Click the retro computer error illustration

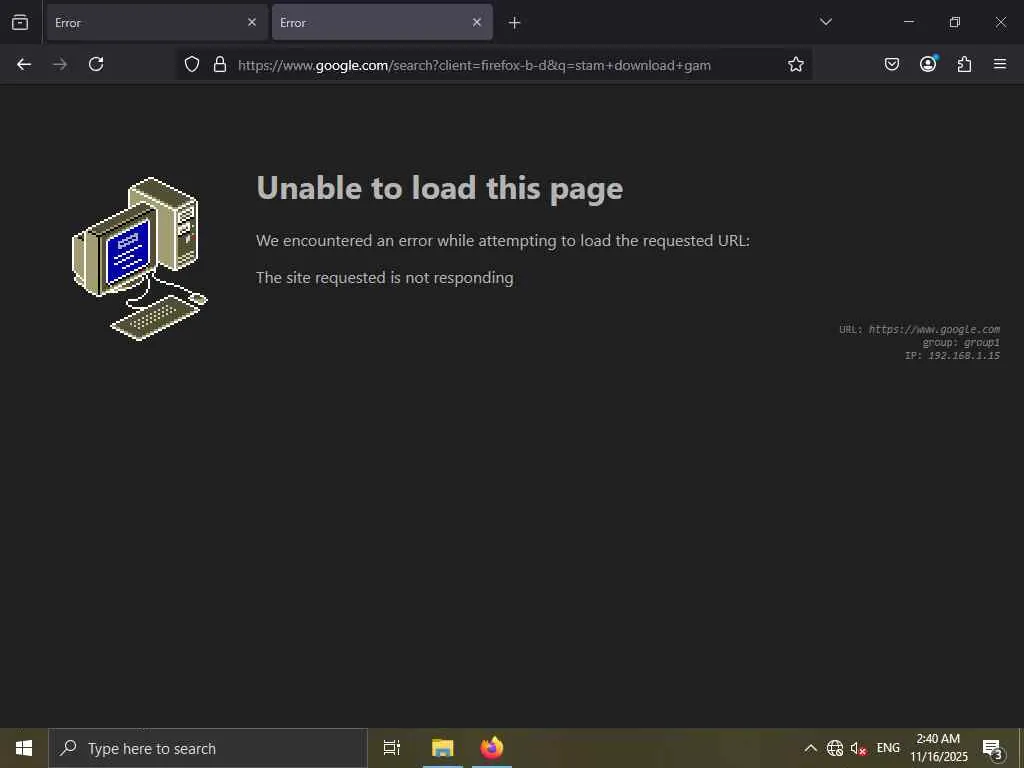[x=140, y=259]
